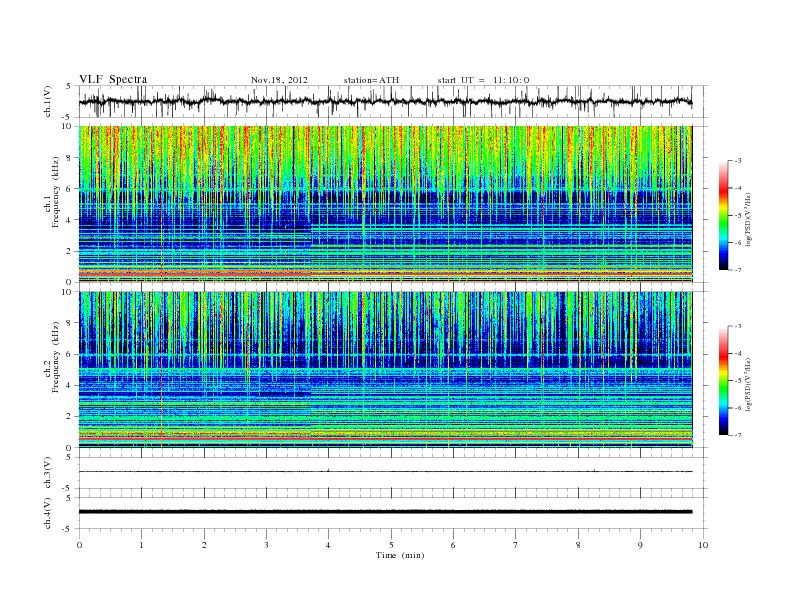The image size is (792, 612).
Task: Click the "-3" tick on ch.1 color bar
Action: tap(737, 161)
